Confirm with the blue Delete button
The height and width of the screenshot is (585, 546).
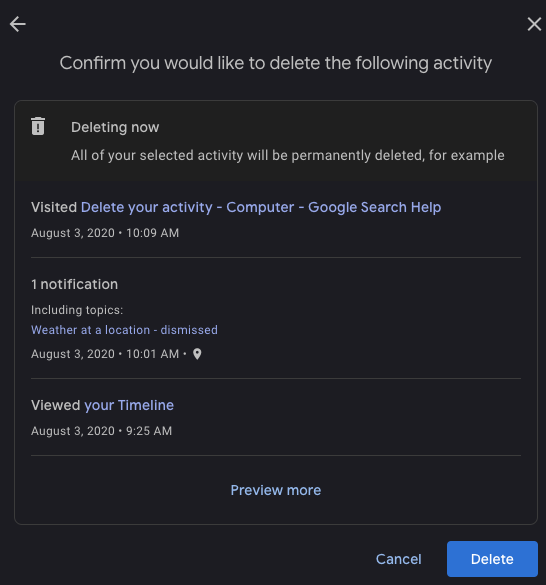492,559
